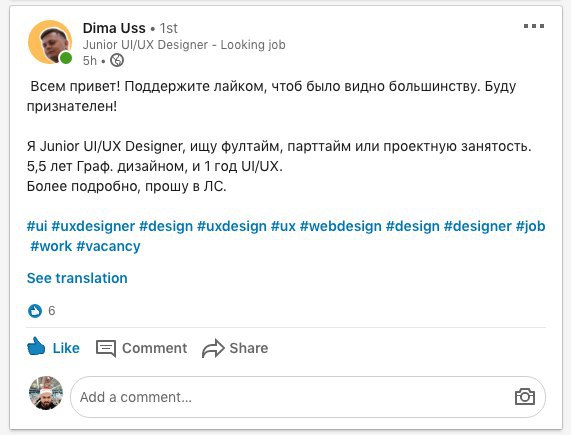Viewport: 571px width, 435px height.
Task: Open the #job hashtag
Action: click(x=531, y=226)
